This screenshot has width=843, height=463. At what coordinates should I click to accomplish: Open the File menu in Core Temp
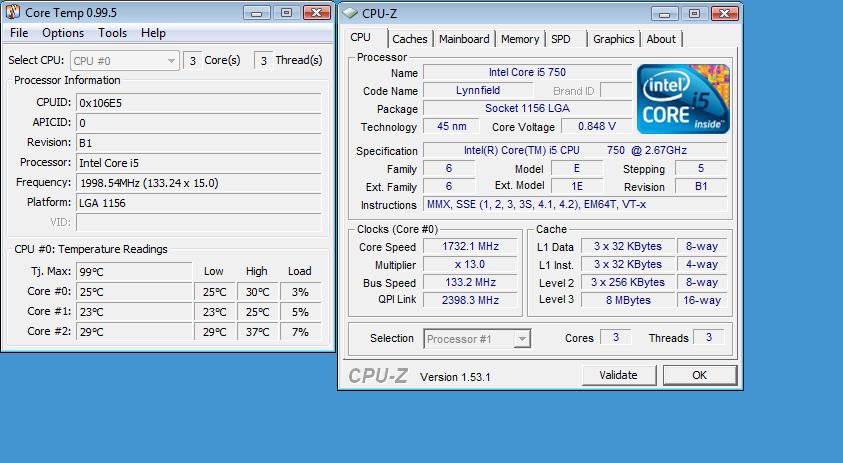19,33
